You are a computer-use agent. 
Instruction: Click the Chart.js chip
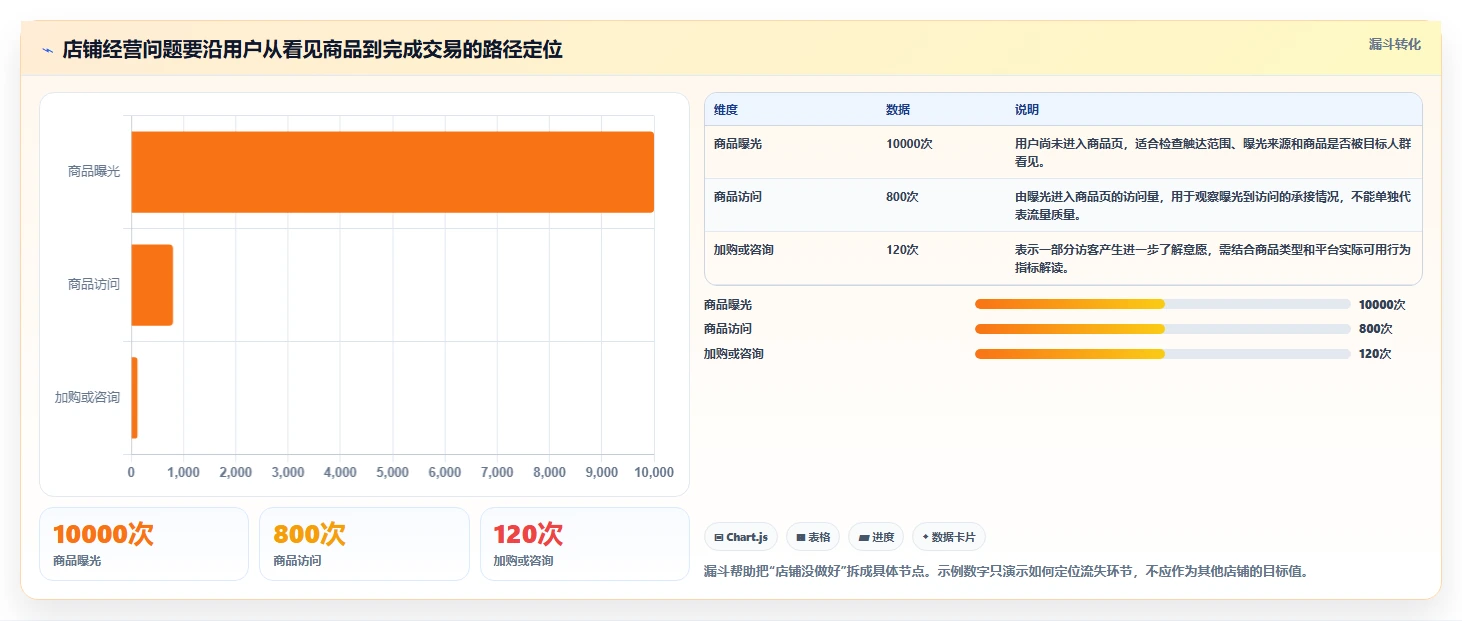[x=741, y=537]
